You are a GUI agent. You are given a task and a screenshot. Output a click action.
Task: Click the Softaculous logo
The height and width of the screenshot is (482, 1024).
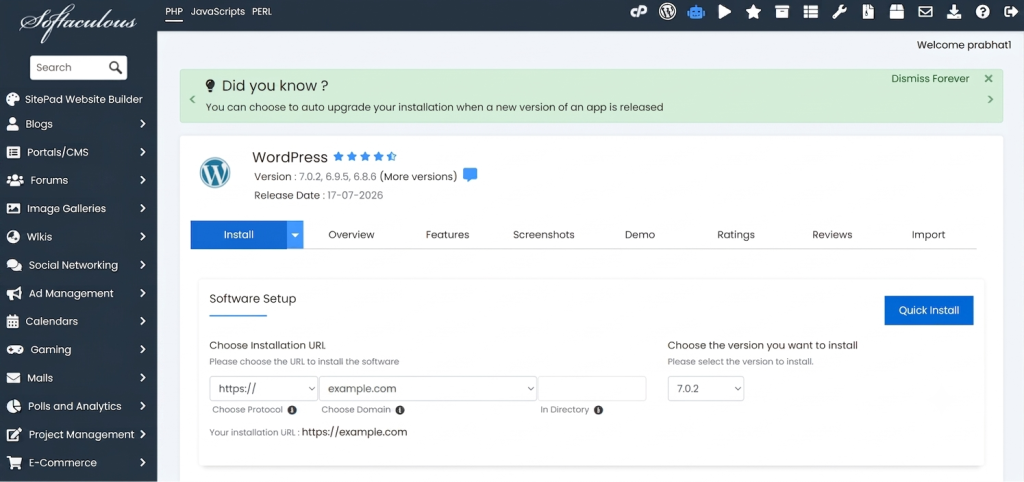click(78, 24)
